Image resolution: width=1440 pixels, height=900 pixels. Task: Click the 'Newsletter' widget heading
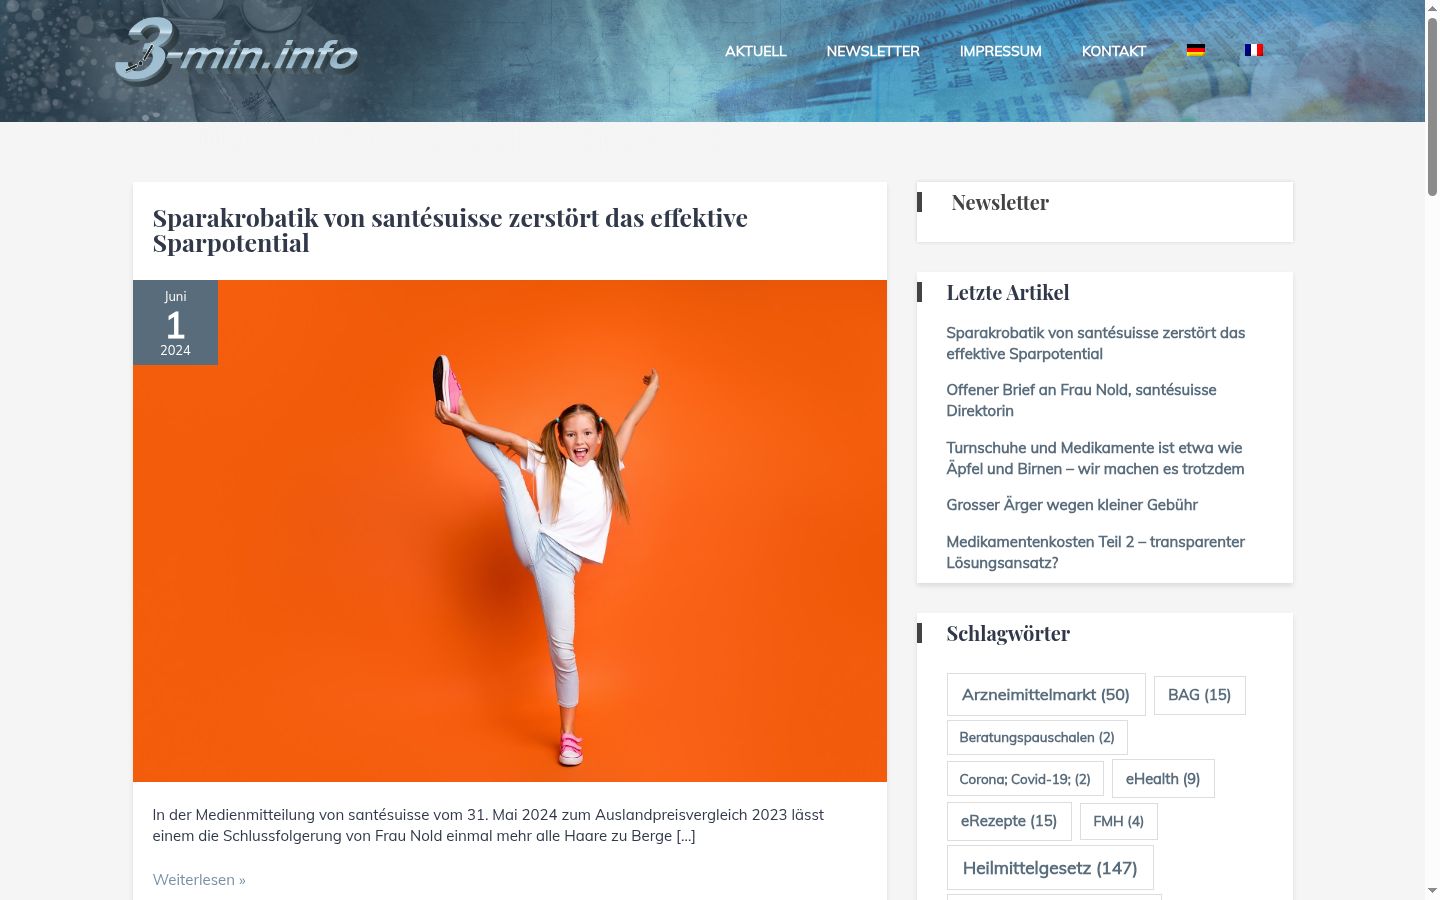point(1000,203)
